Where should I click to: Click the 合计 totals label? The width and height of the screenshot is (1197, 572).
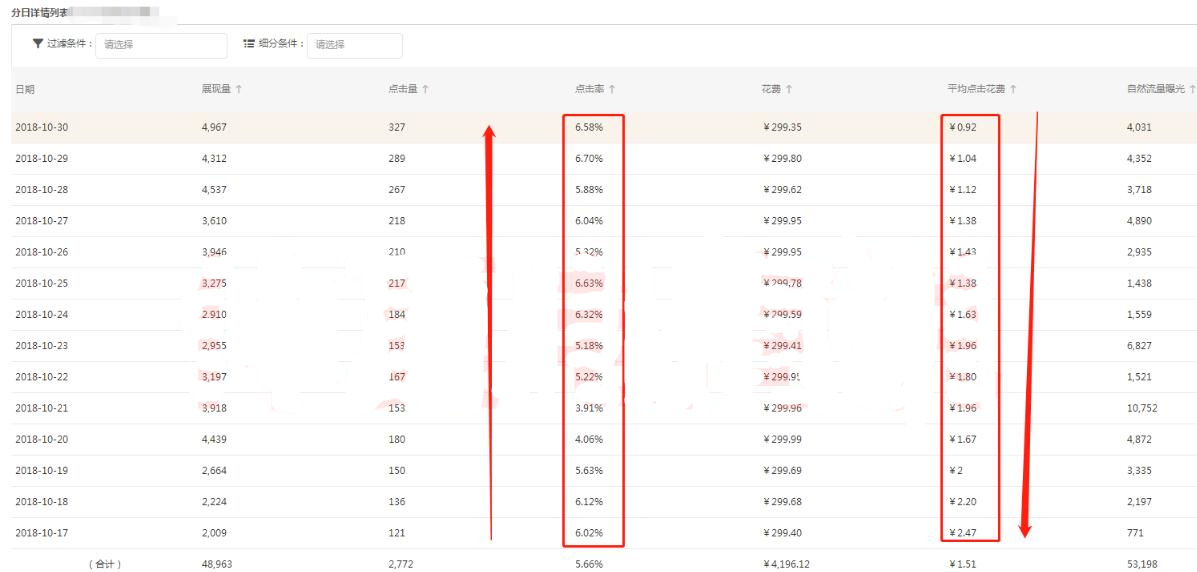105,564
